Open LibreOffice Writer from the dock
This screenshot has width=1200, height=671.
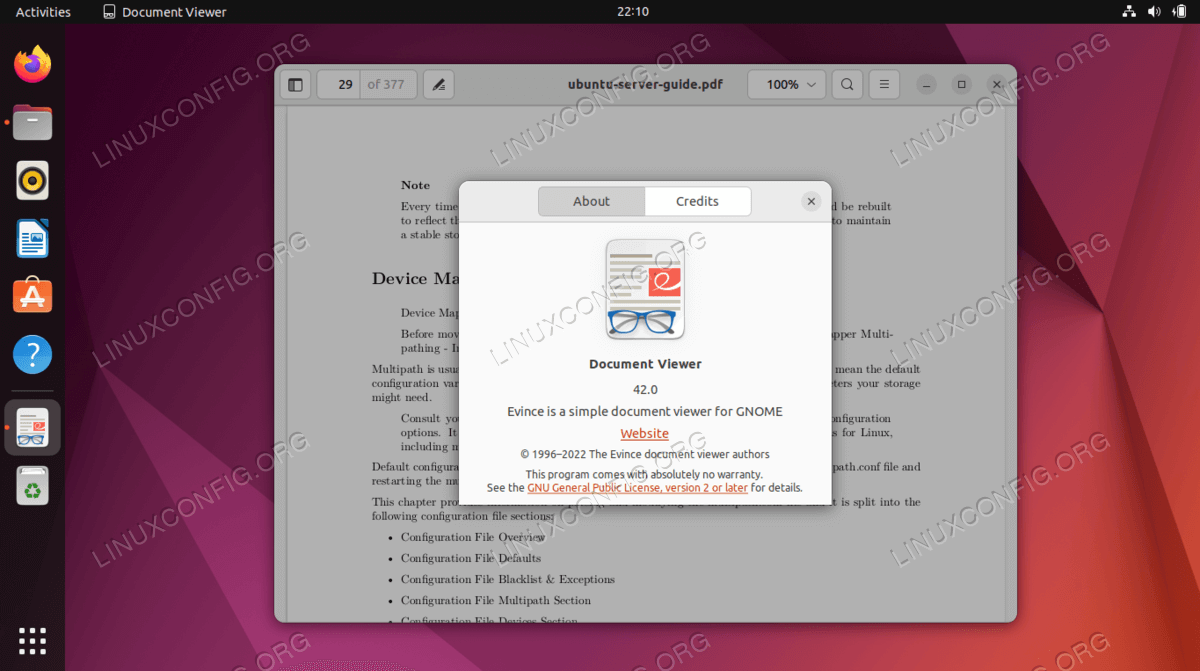pyautogui.click(x=33, y=239)
